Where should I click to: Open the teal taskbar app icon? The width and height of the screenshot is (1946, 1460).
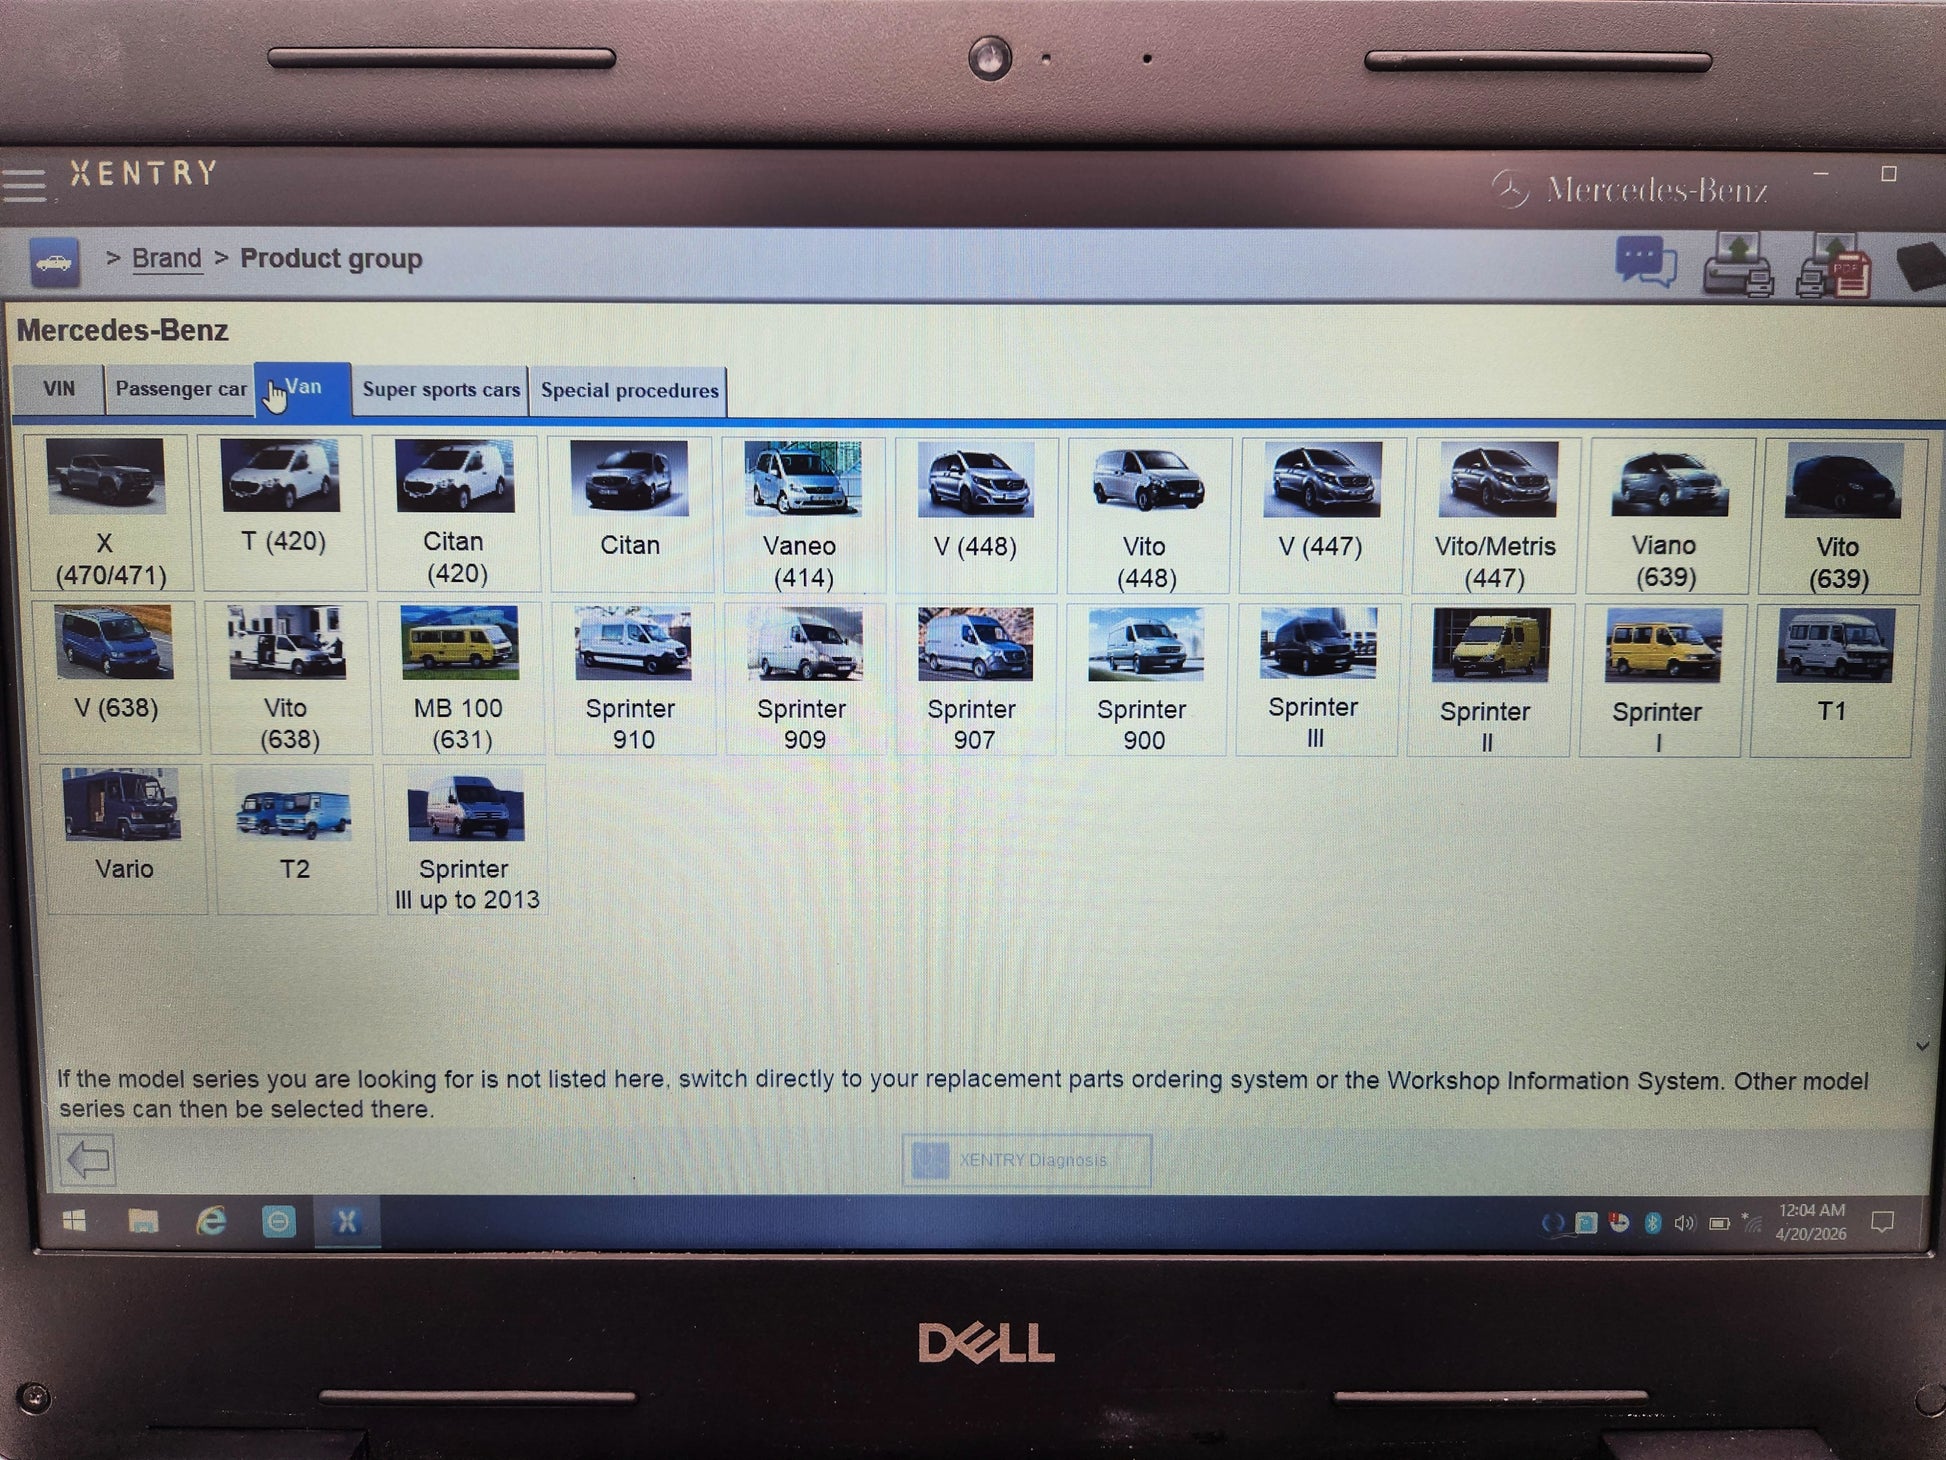(278, 1221)
